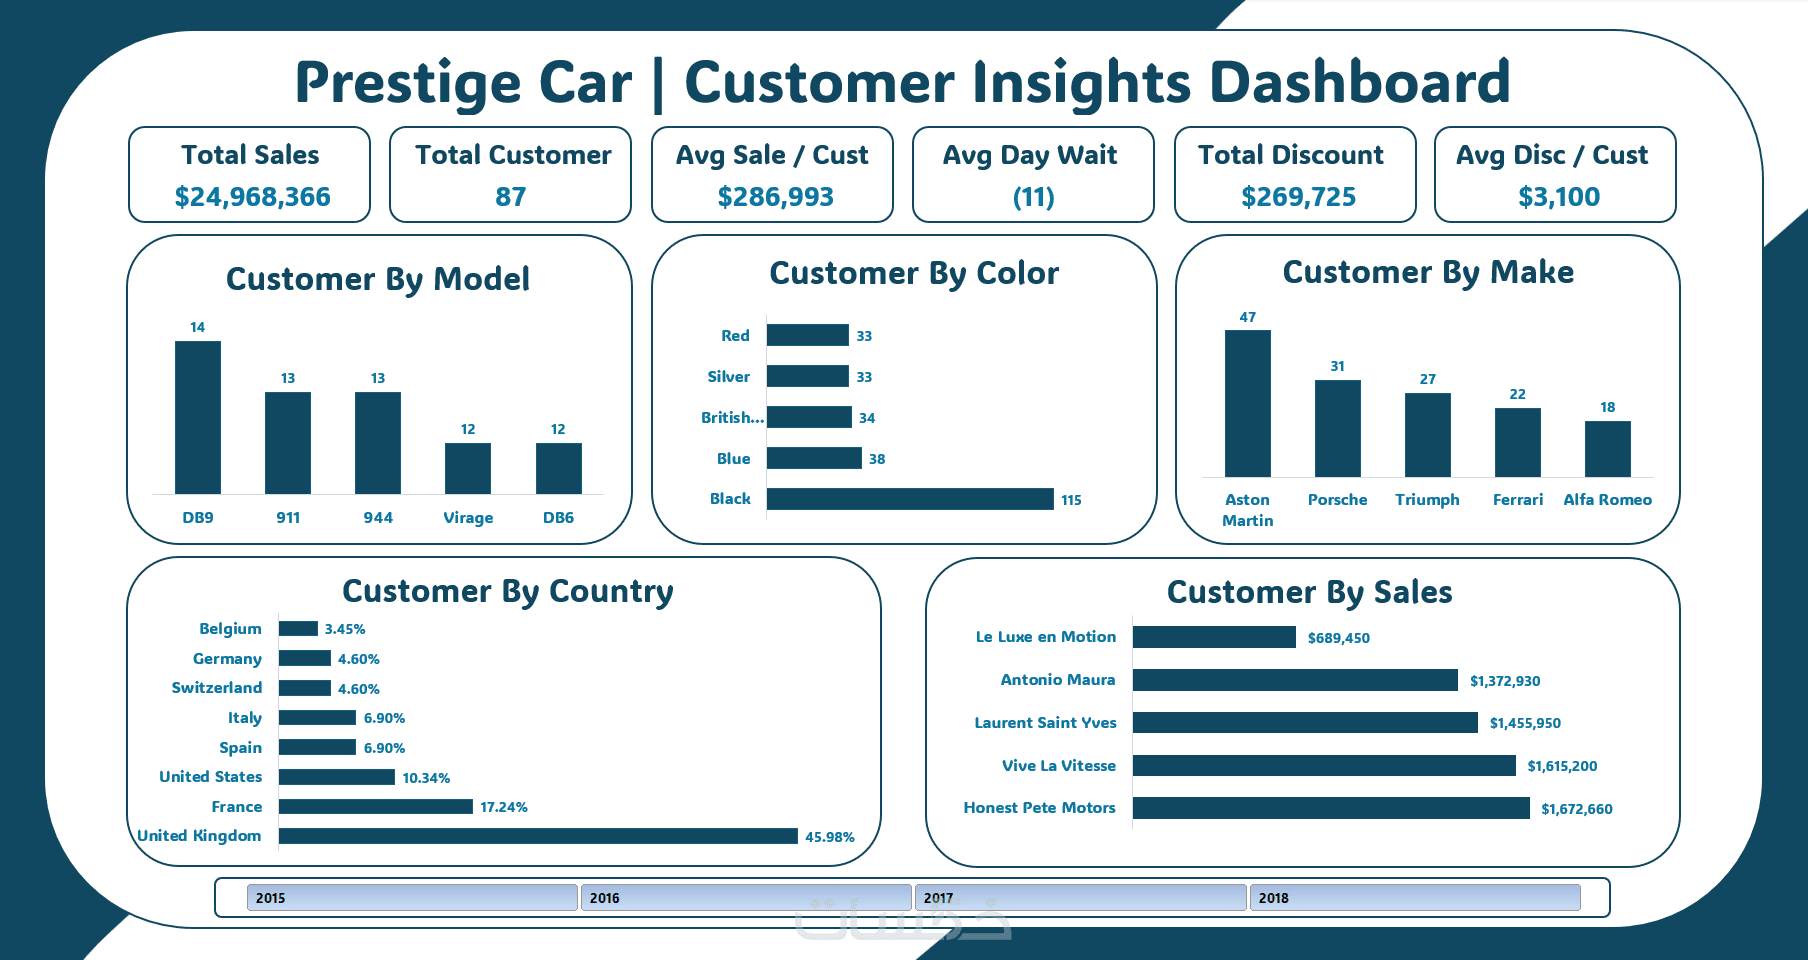Click the "Customer By Country" chart title
Screen dimensions: 1808x960
508,591
